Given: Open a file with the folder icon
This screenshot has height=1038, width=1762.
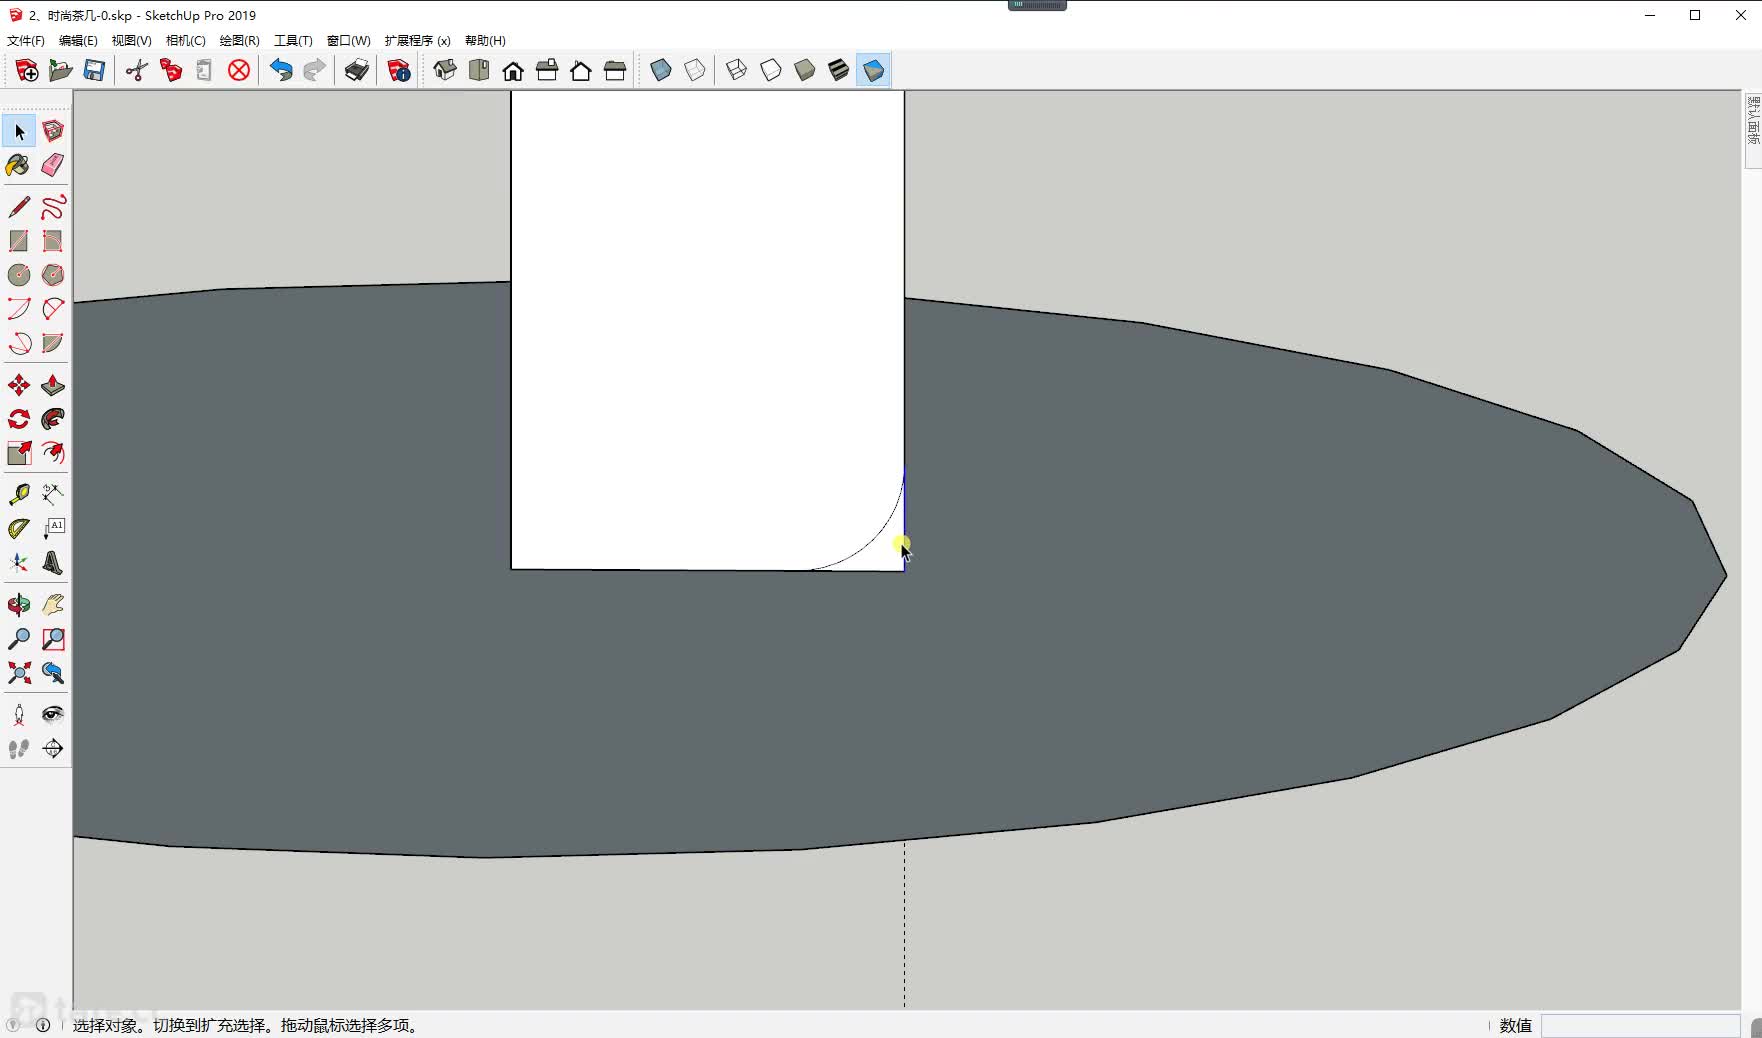Looking at the screenshot, I should tap(60, 70).
